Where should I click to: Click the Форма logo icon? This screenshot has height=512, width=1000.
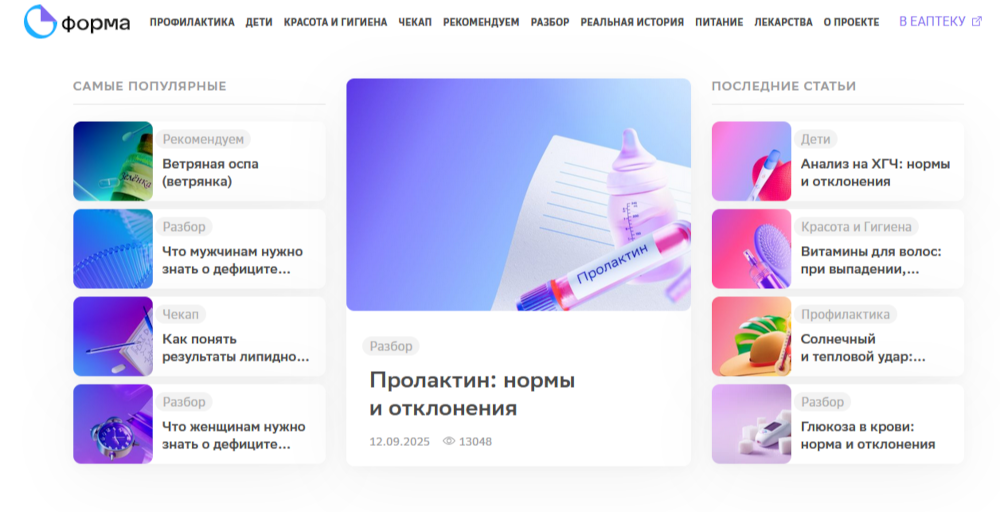pos(40,22)
